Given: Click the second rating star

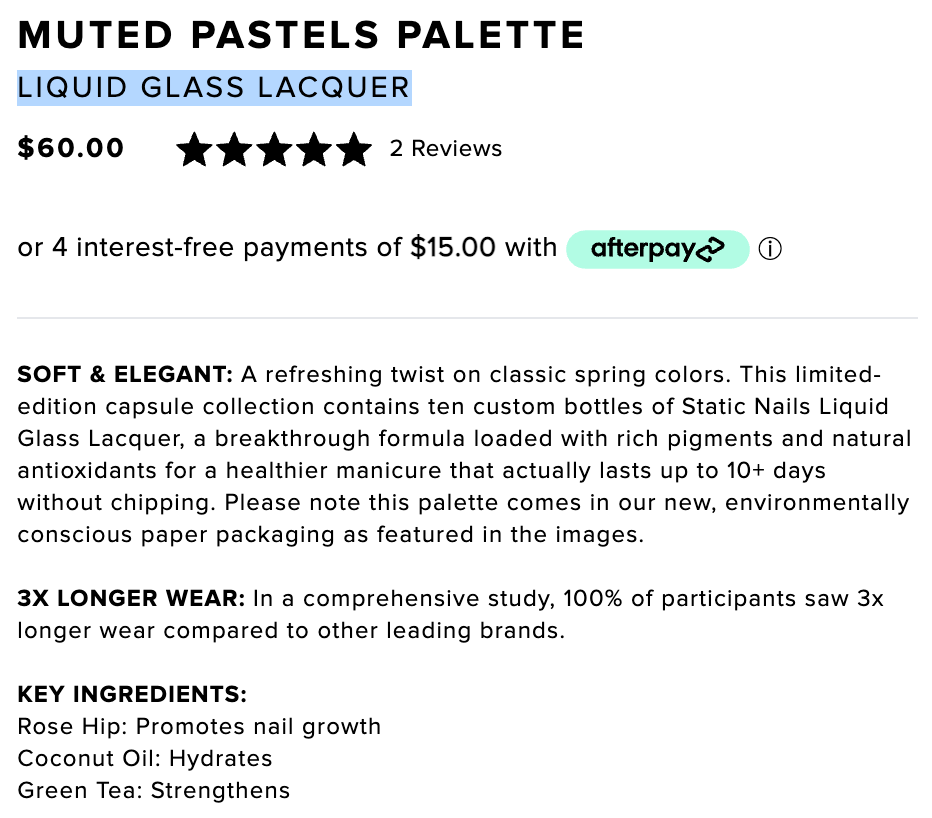Looking at the screenshot, I should 234,149.
